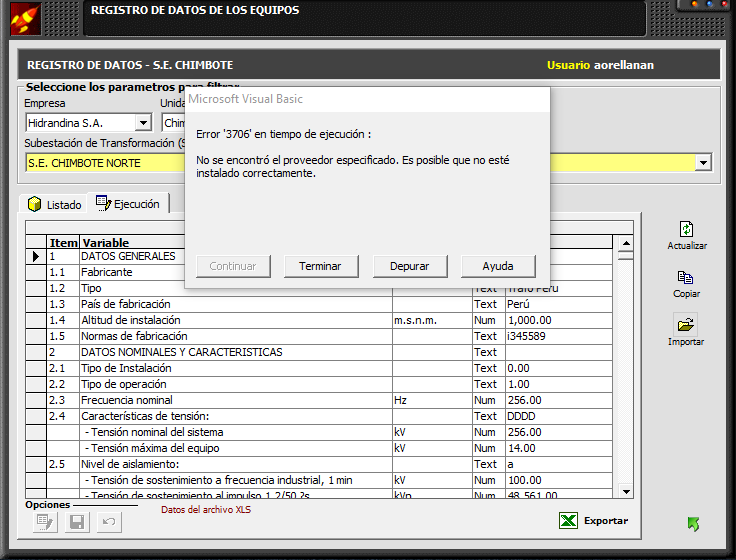Click the Excel Exportar icon
This screenshot has height=560, width=736.
click(x=568, y=521)
